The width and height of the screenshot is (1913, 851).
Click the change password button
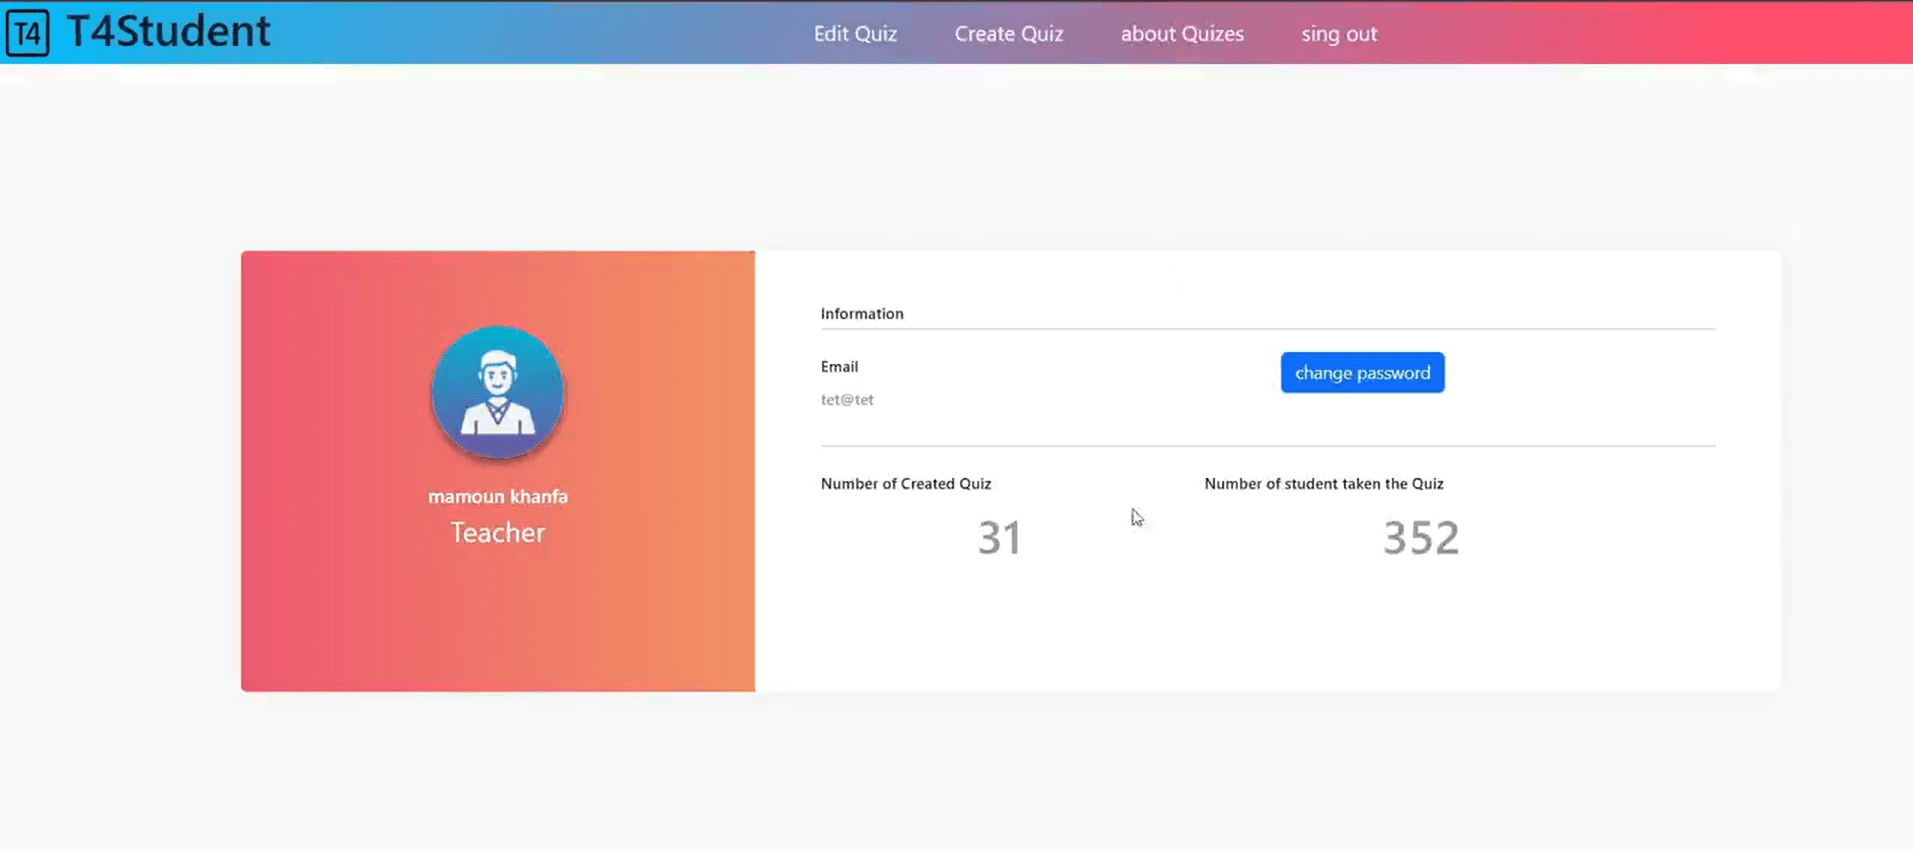pos(1362,372)
